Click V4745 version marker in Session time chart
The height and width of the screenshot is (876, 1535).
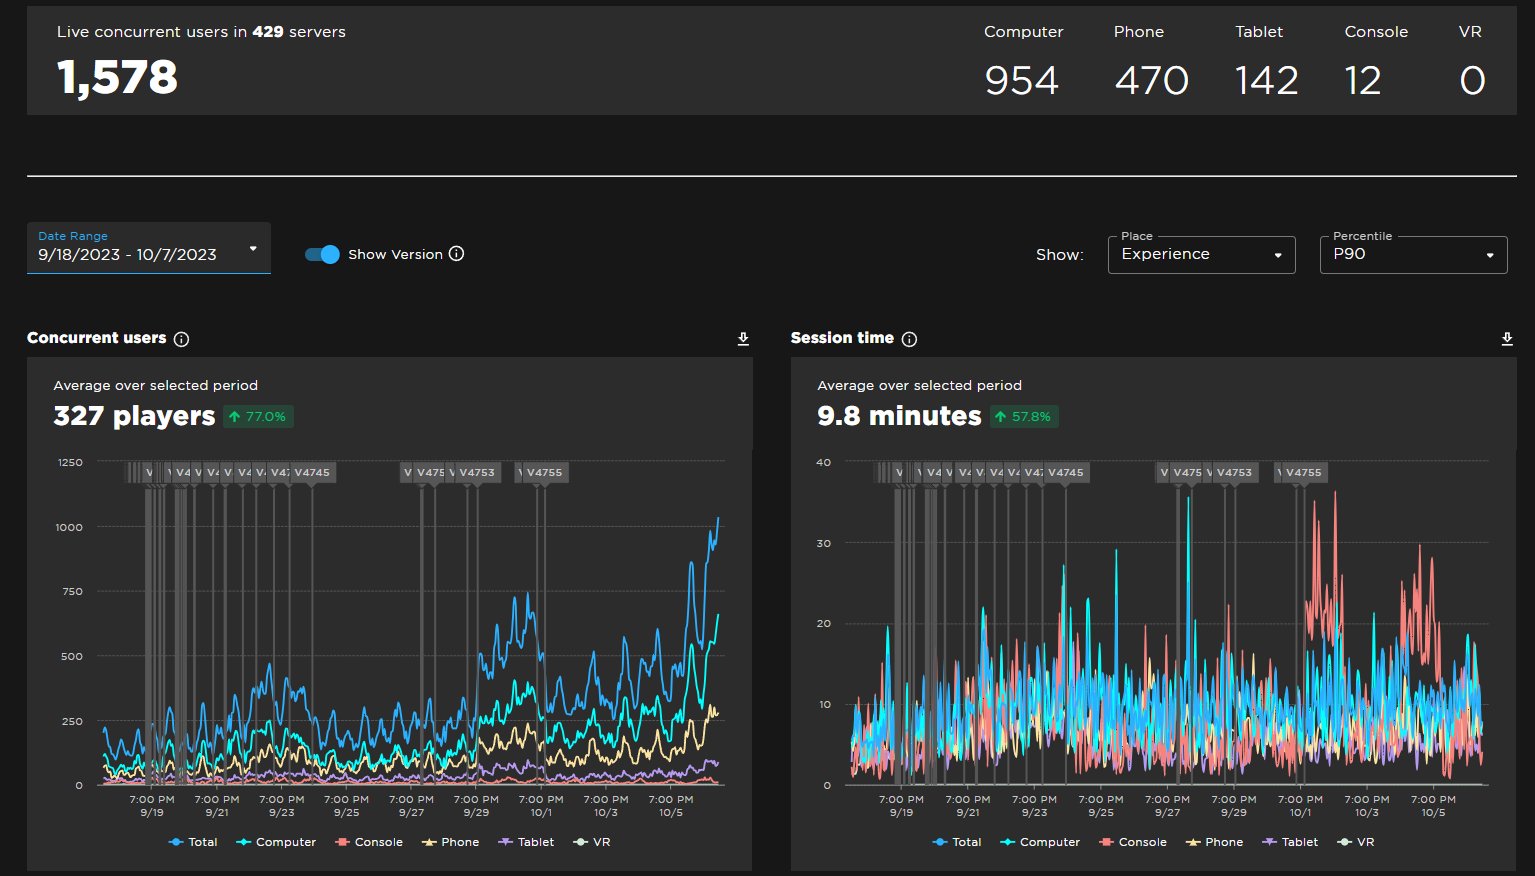[1066, 473]
